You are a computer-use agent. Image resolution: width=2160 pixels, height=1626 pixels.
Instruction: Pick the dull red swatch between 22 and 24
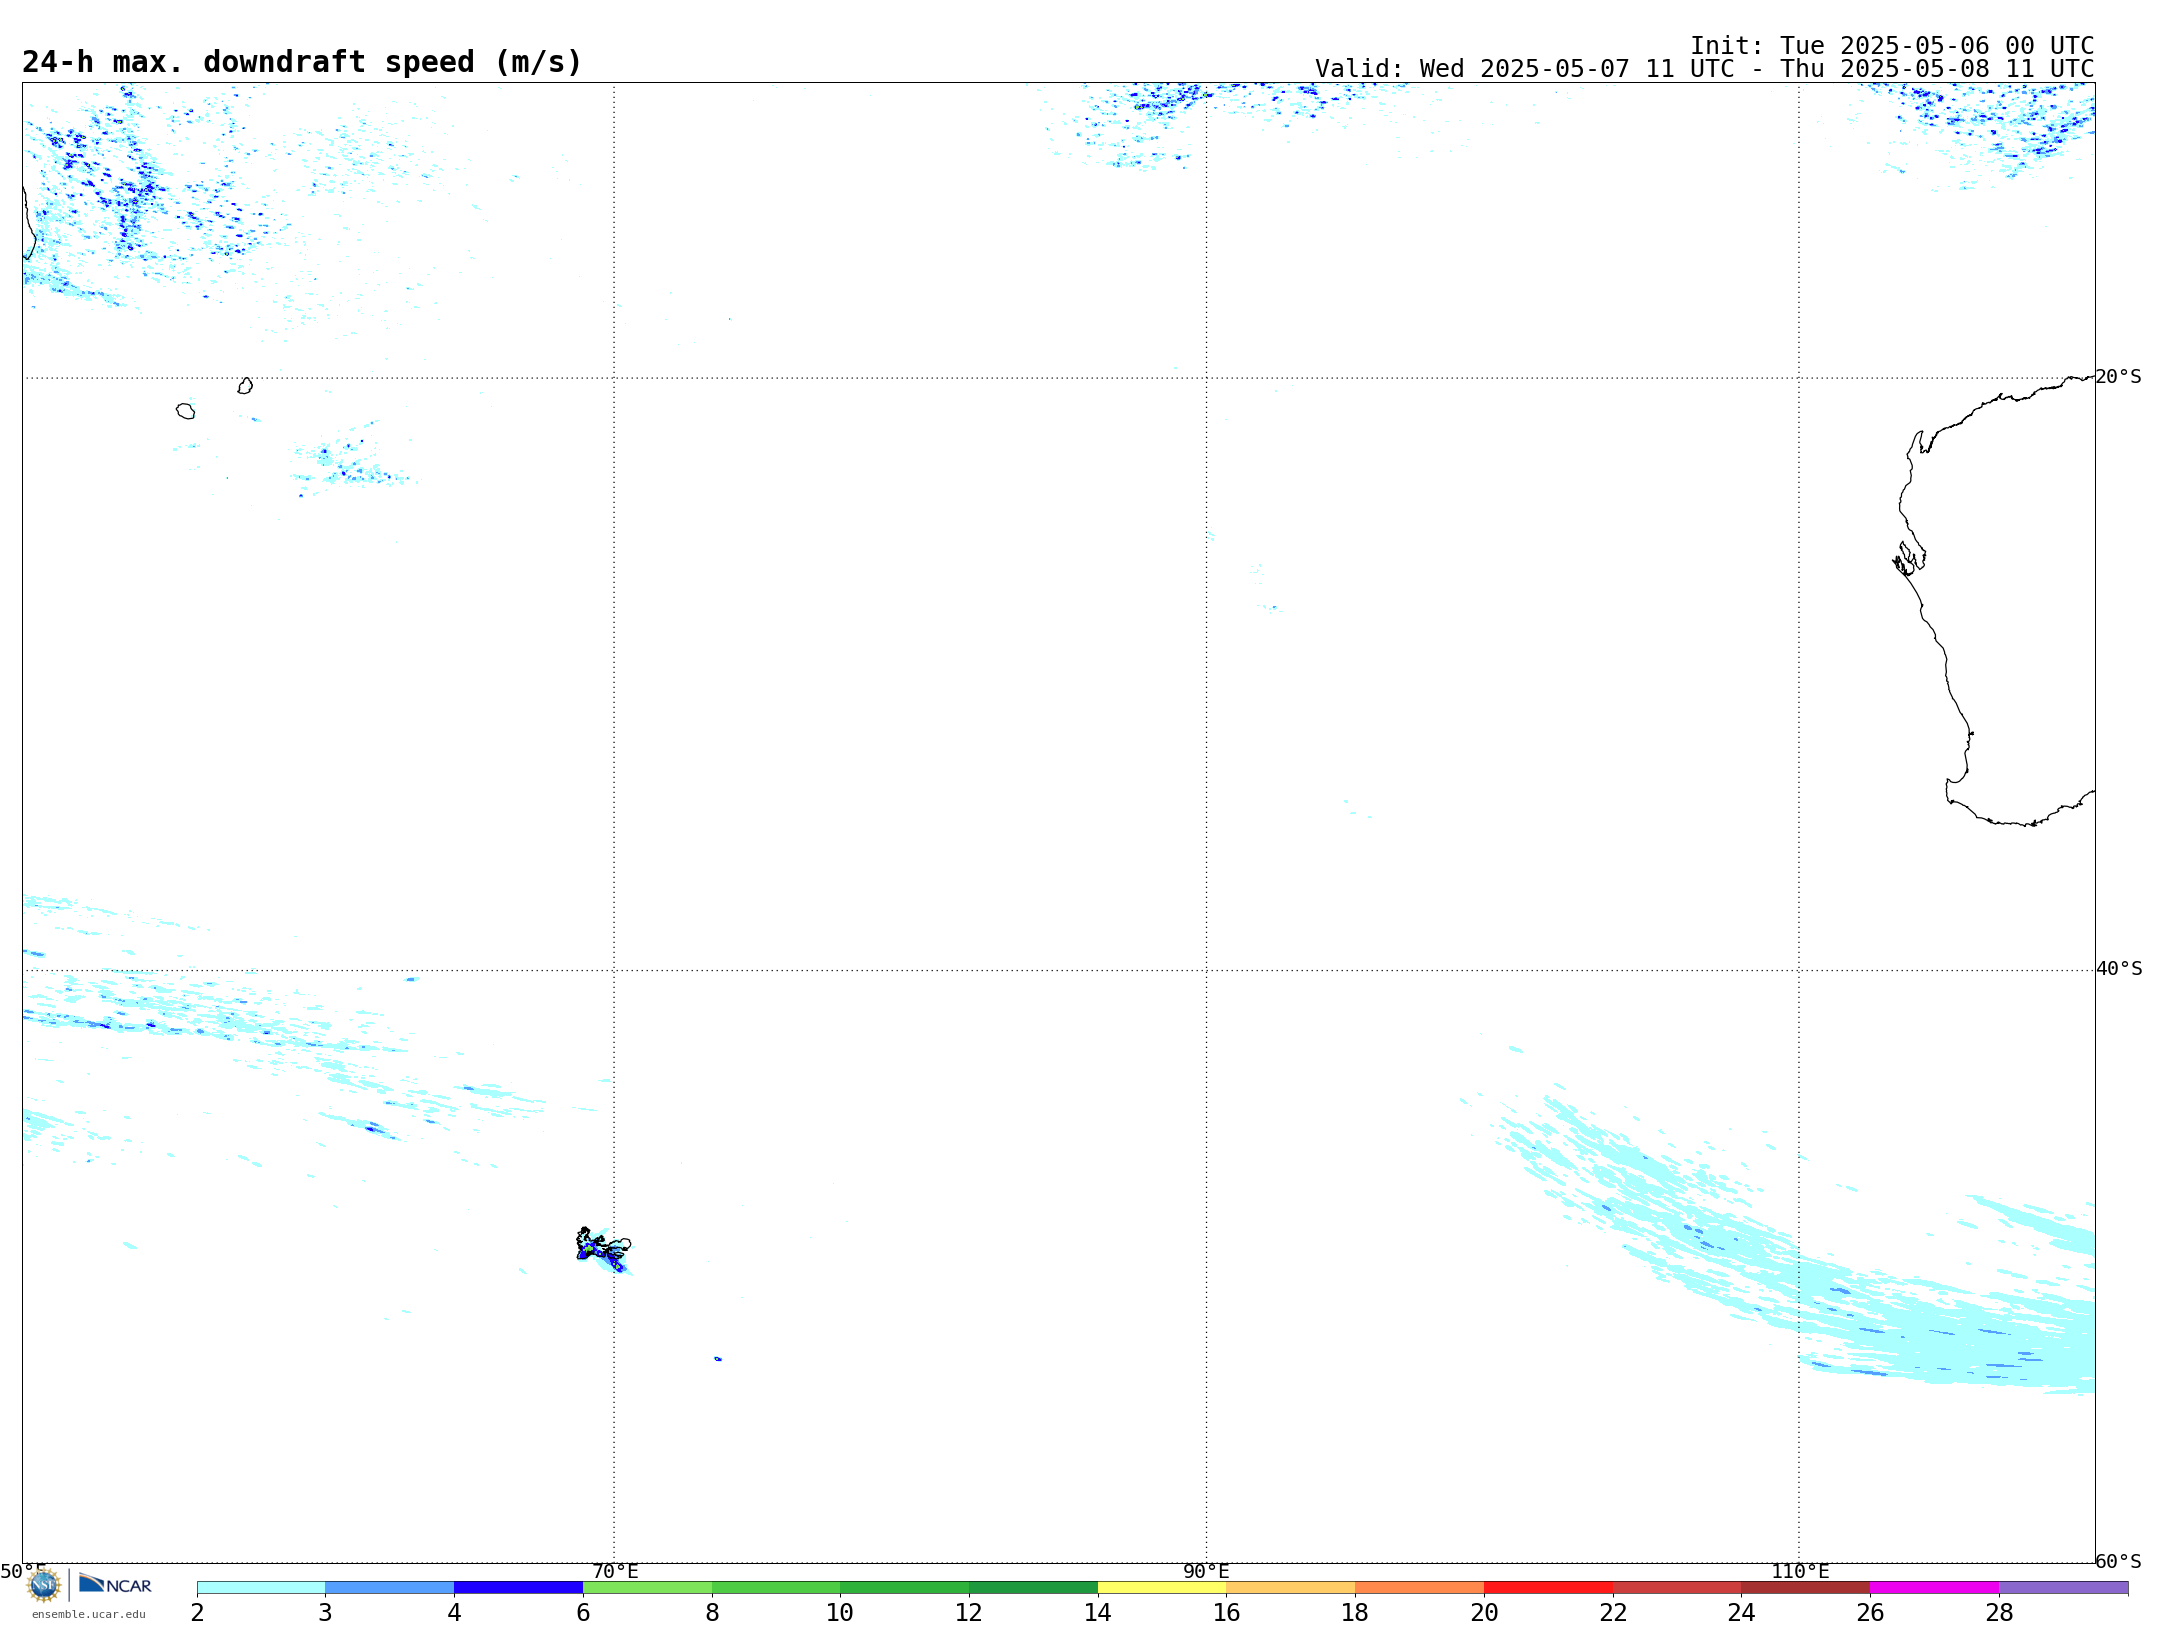1677,1588
